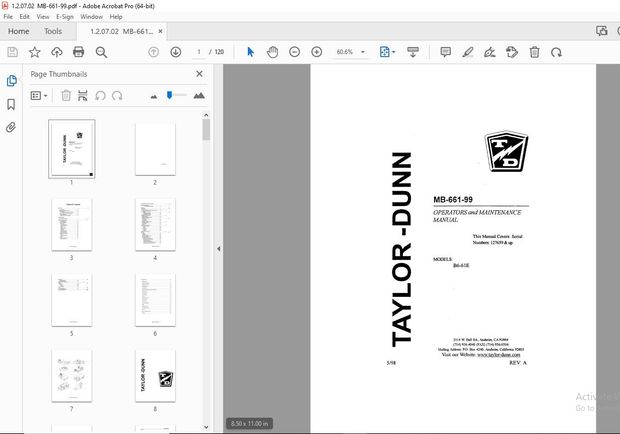
Task: Rotate the page with main toolbar rotate icon
Action: pos(556,52)
